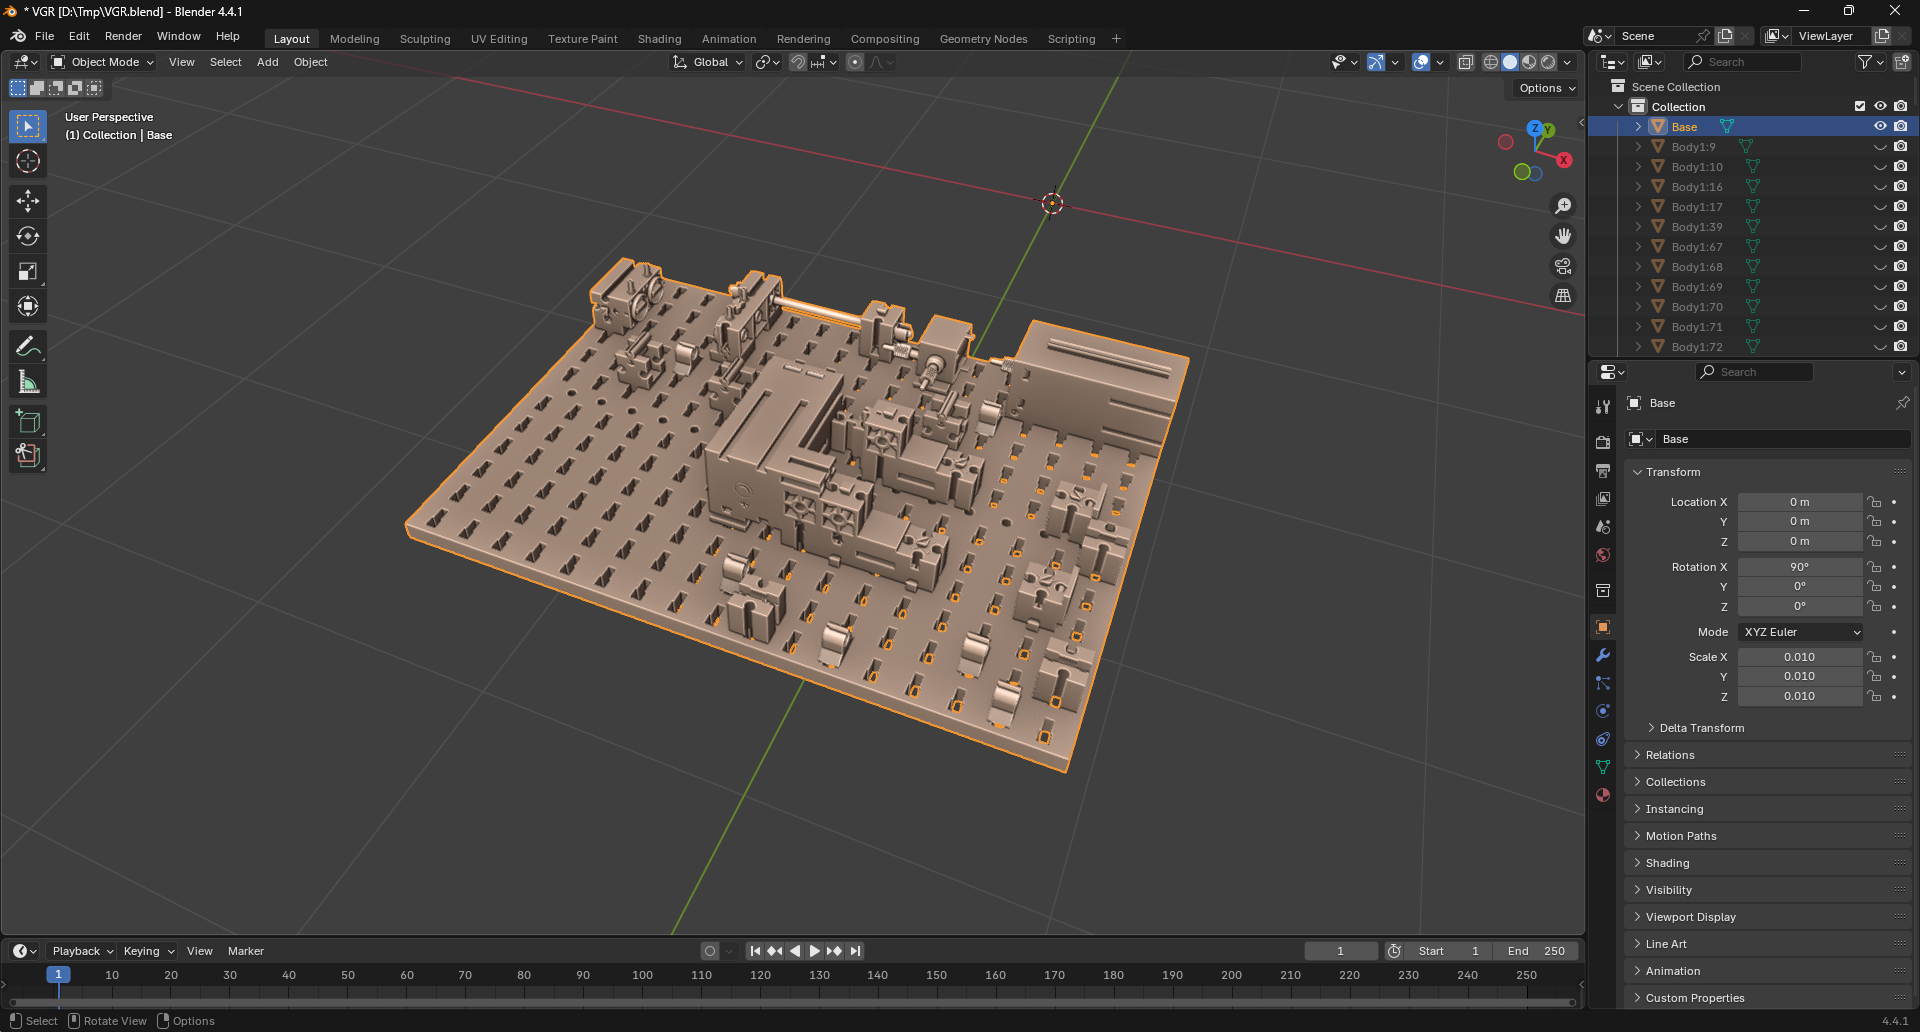The height and width of the screenshot is (1032, 1920).
Task: Select the Rotate tool
Action: pos(27,236)
